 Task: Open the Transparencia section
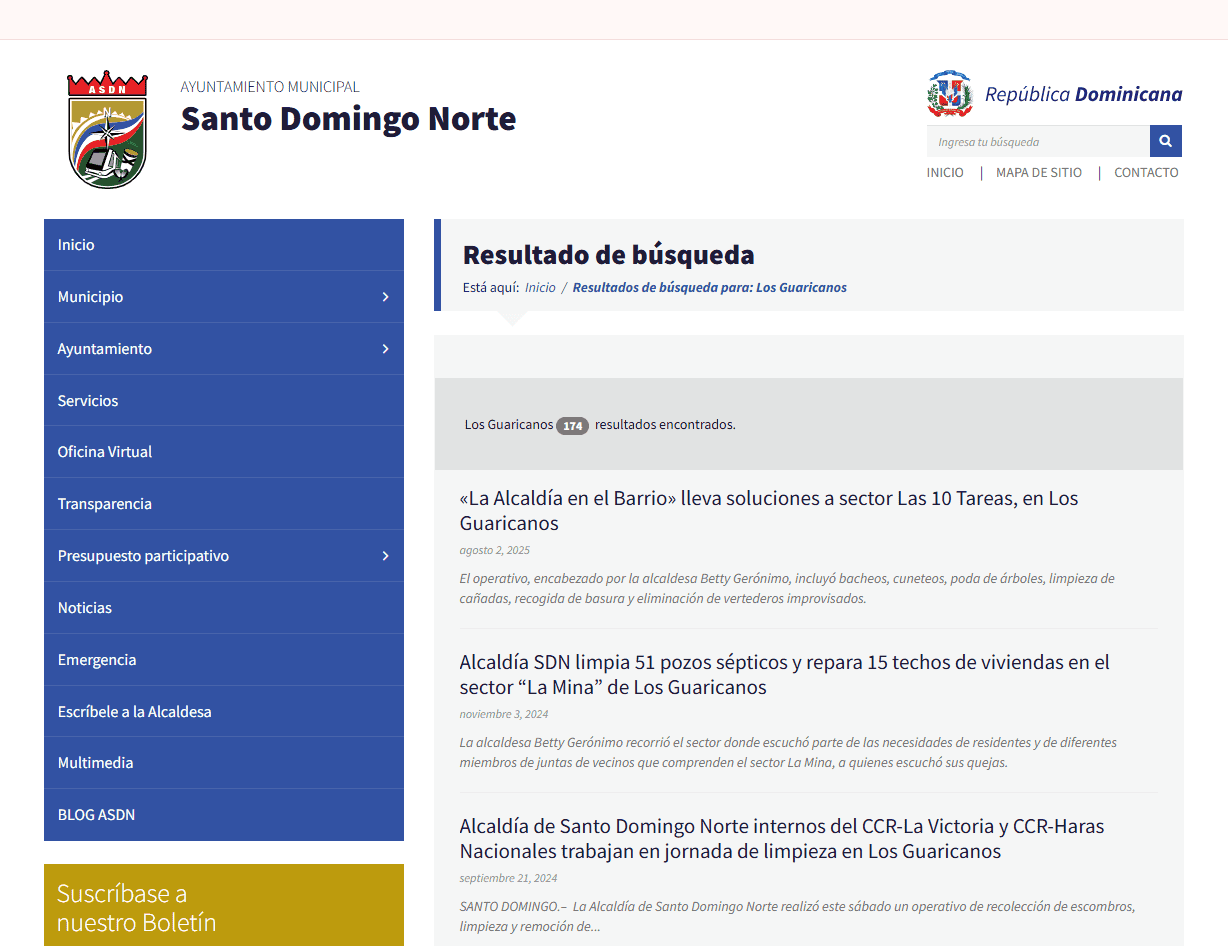104,503
